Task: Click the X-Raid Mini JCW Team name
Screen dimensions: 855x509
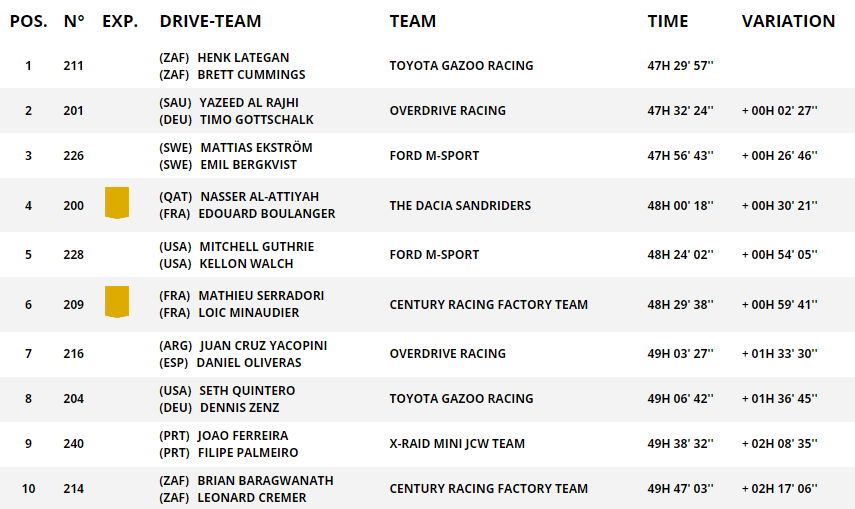Action: pos(457,443)
